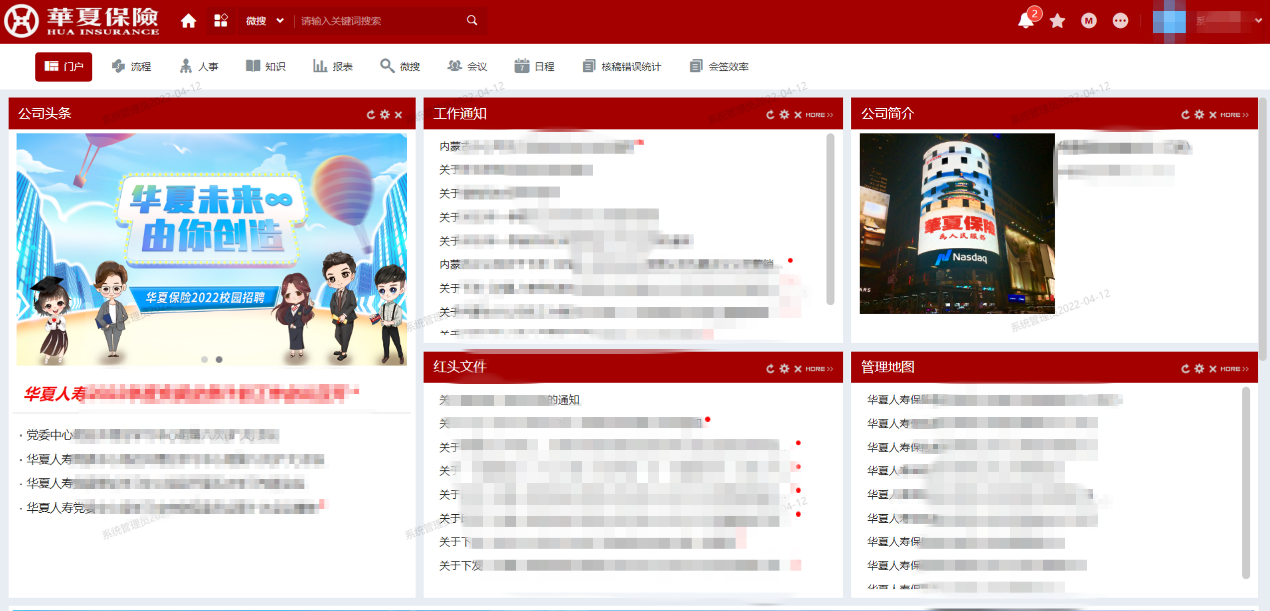Image resolution: width=1270 pixels, height=611 pixels.
Task: Open the more options ellipsis icon
Action: (x=1120, y=21)
